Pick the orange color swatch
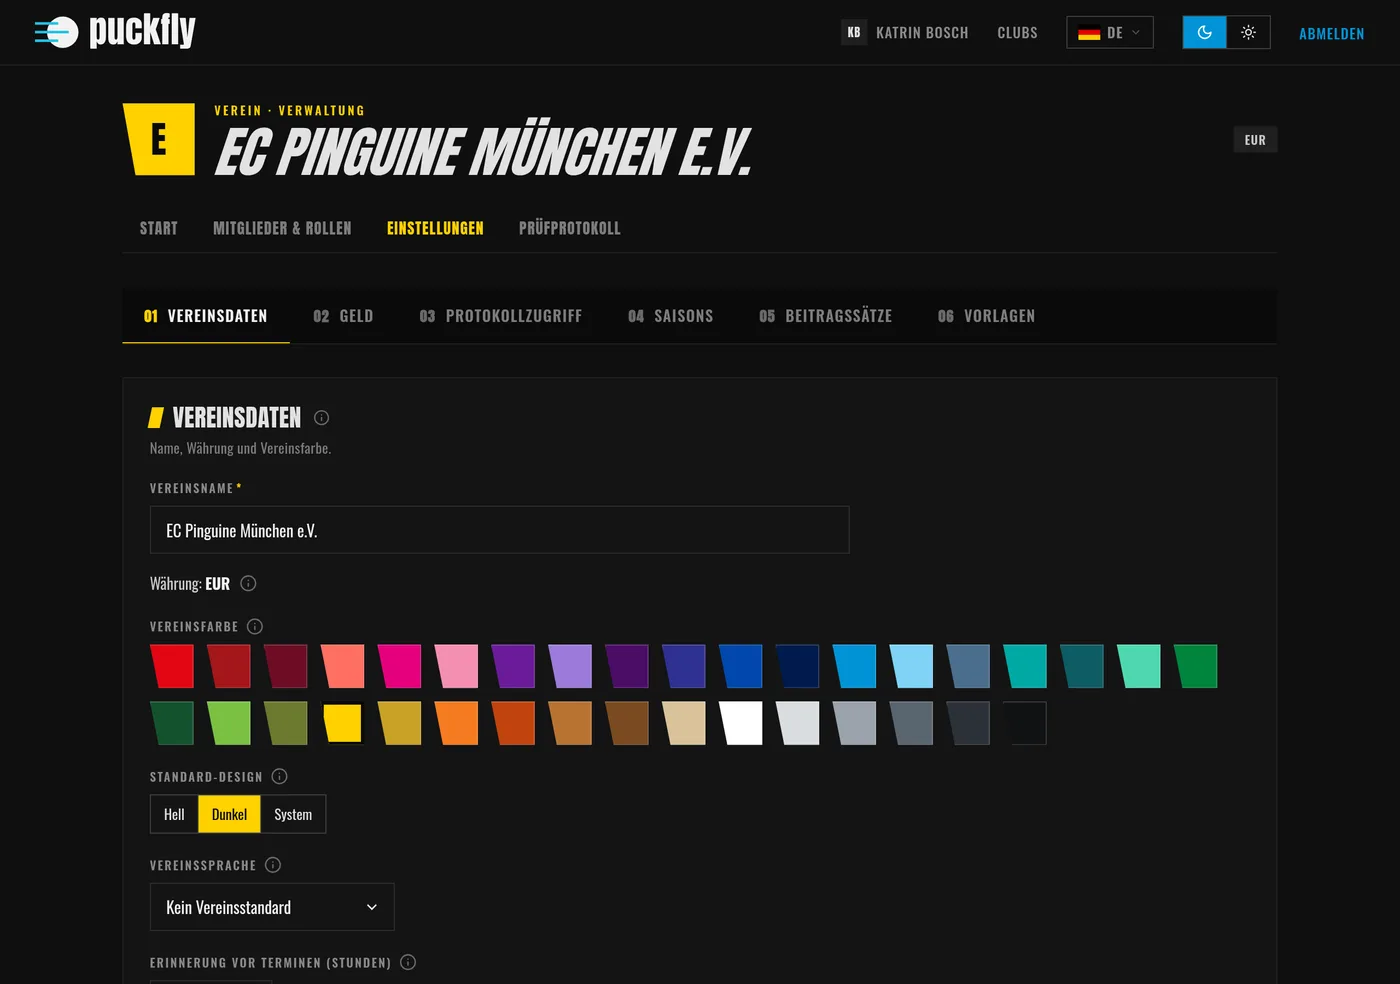 coord(457,723)
